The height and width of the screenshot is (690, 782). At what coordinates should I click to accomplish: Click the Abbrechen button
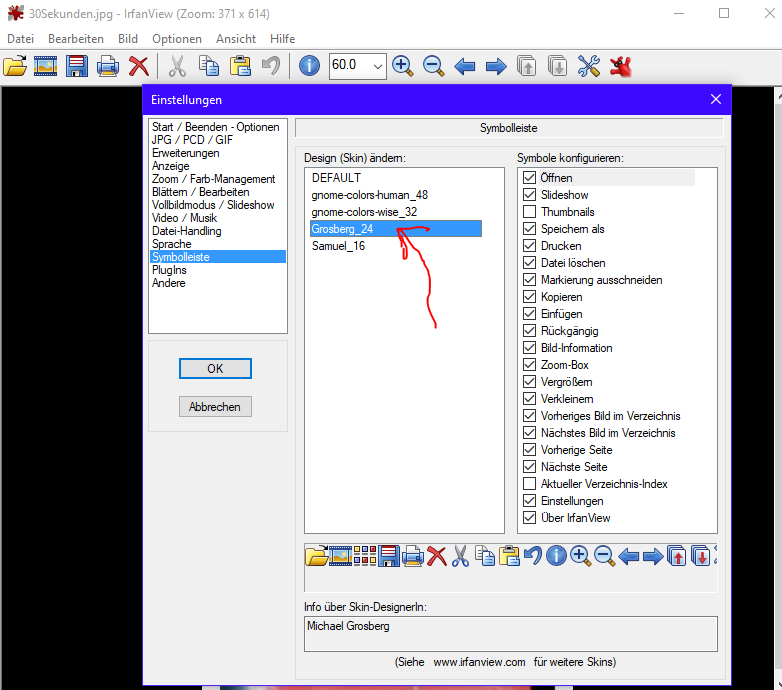coord(215,407)
